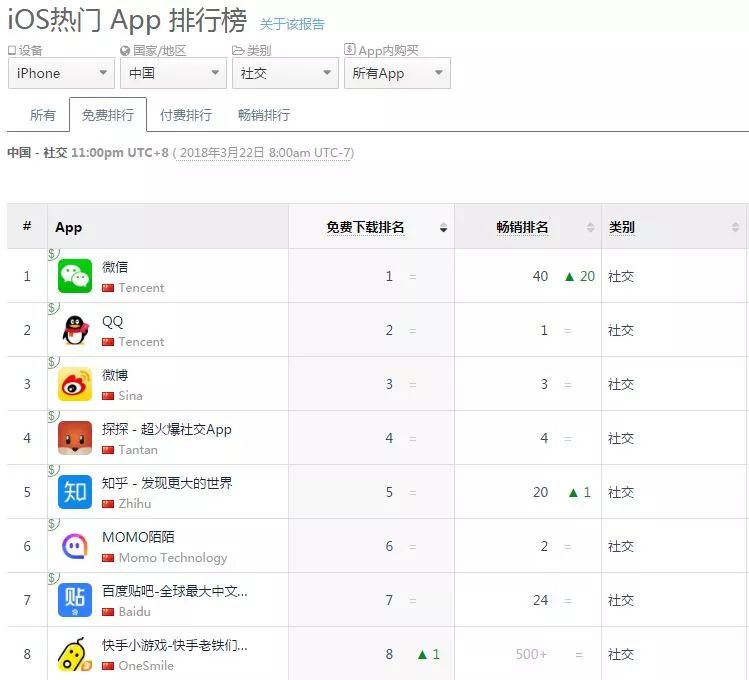Screen dimensions: 749x680
Task: Click Tencent publisher under 微信
Action: [141, 288]
